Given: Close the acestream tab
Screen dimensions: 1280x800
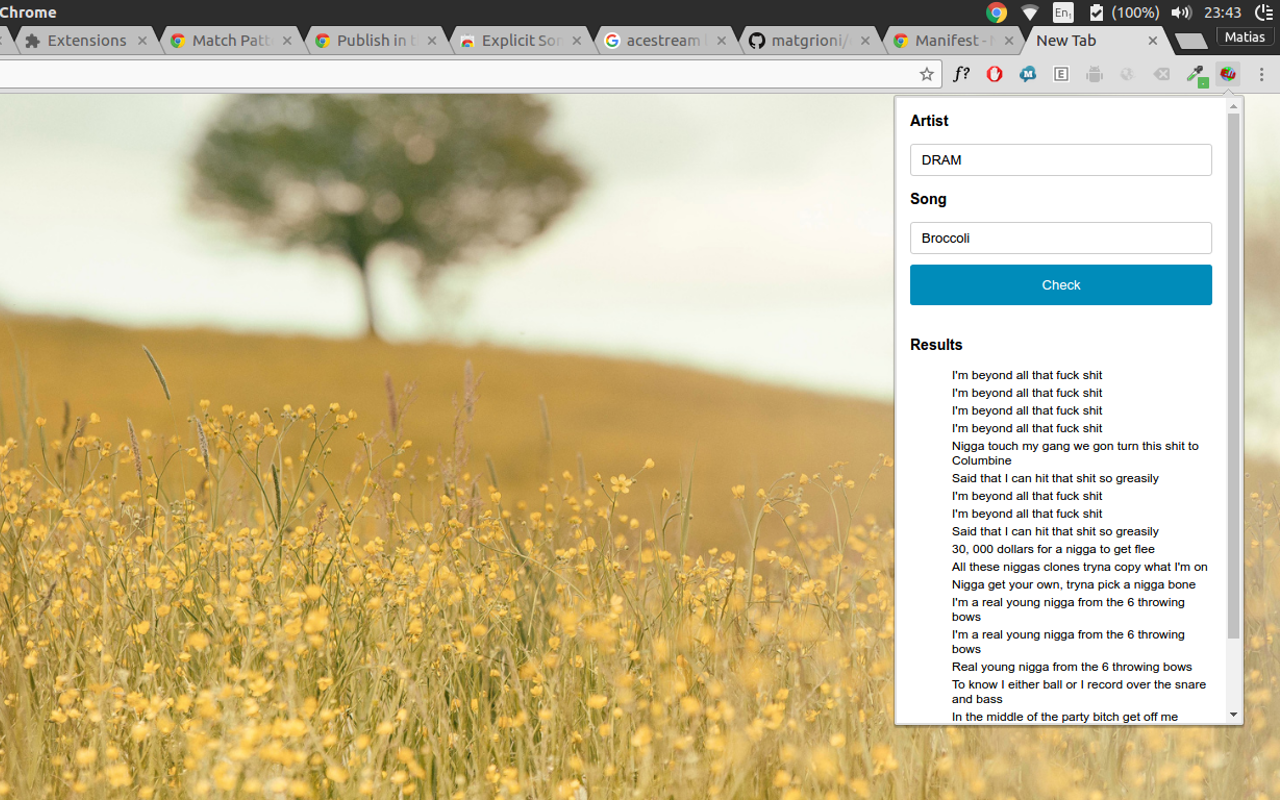Looking at the screenshot, I should pos(722,41).
